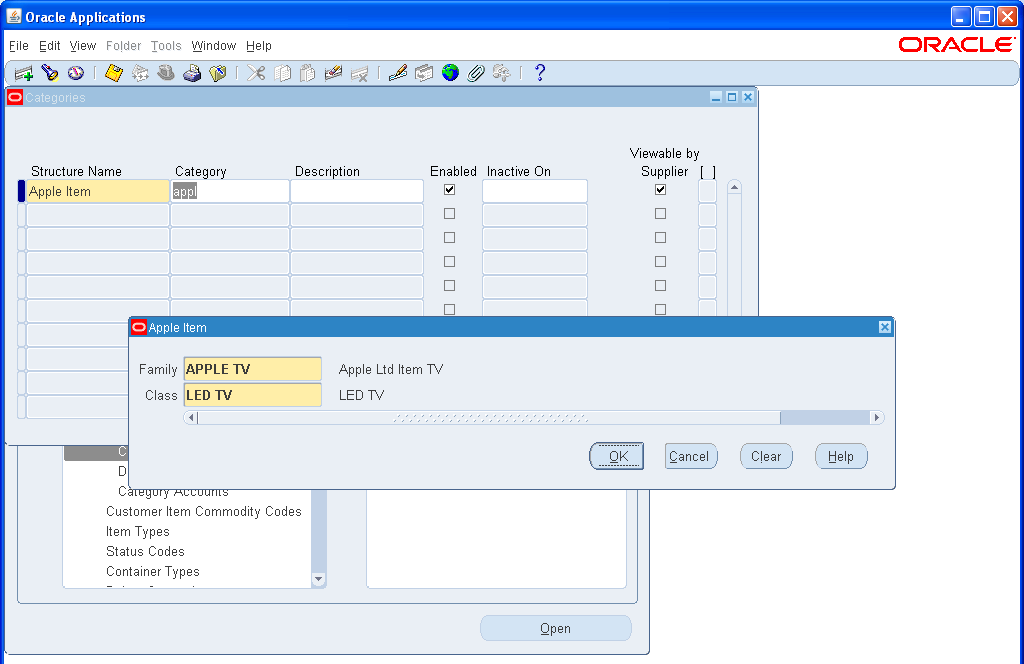Check the Enabled box in the fifth row
Viewport: 1024px width, 664px height.
(x=449, y=285)
